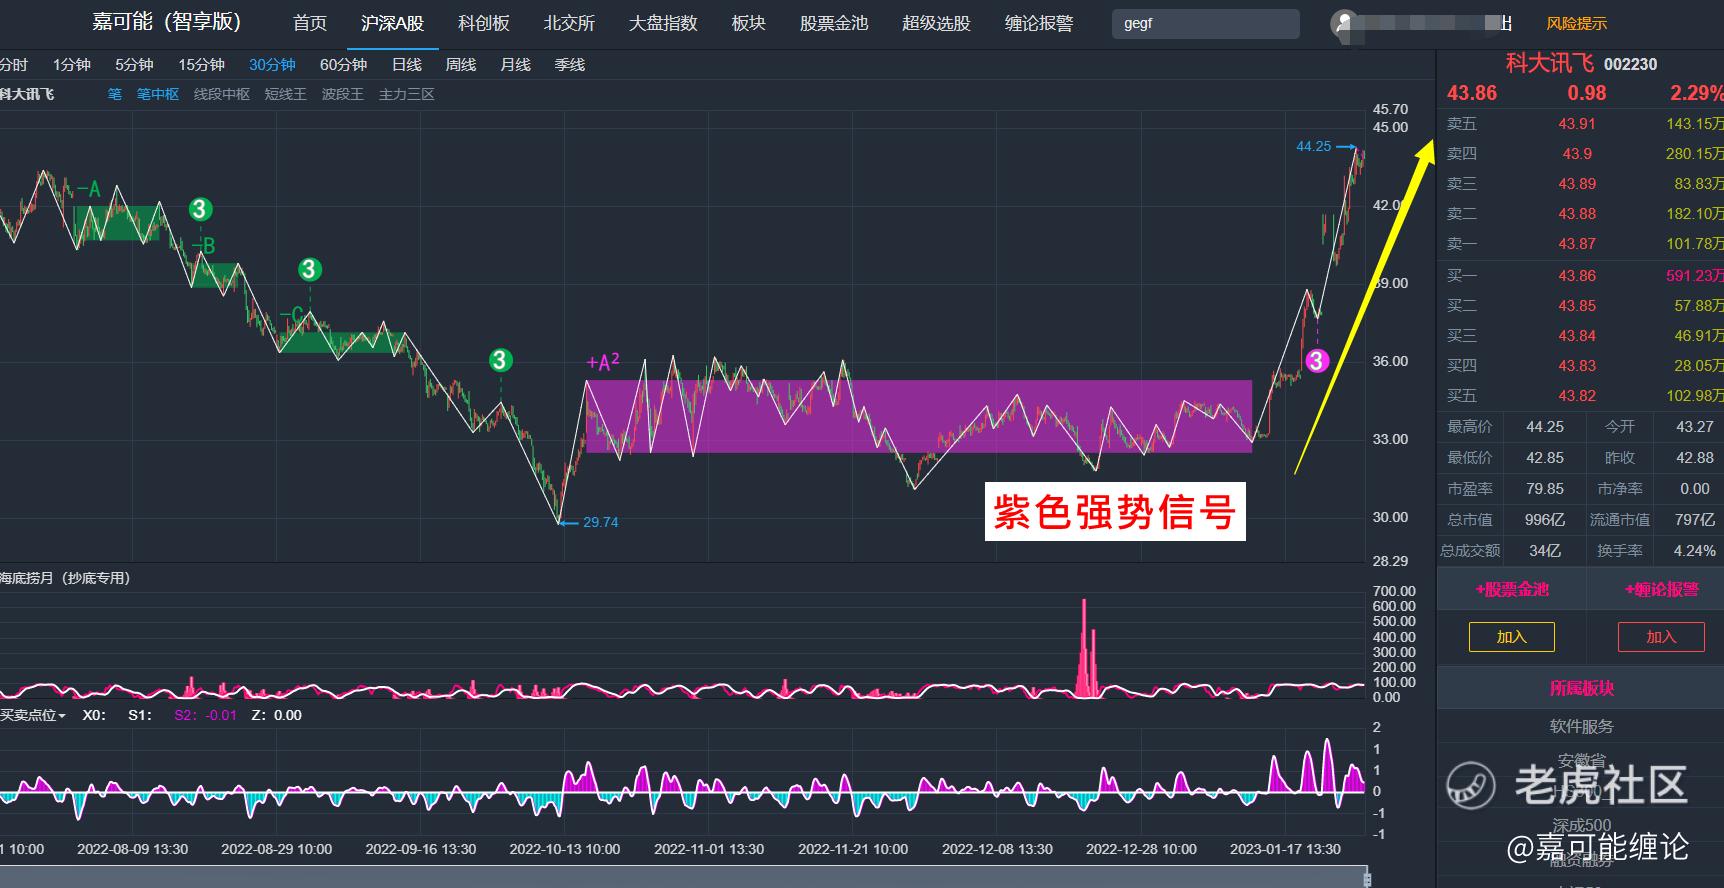Switch chart to 月线
This screenshot has height=888, width=1724.
click(x=516, y=65)
